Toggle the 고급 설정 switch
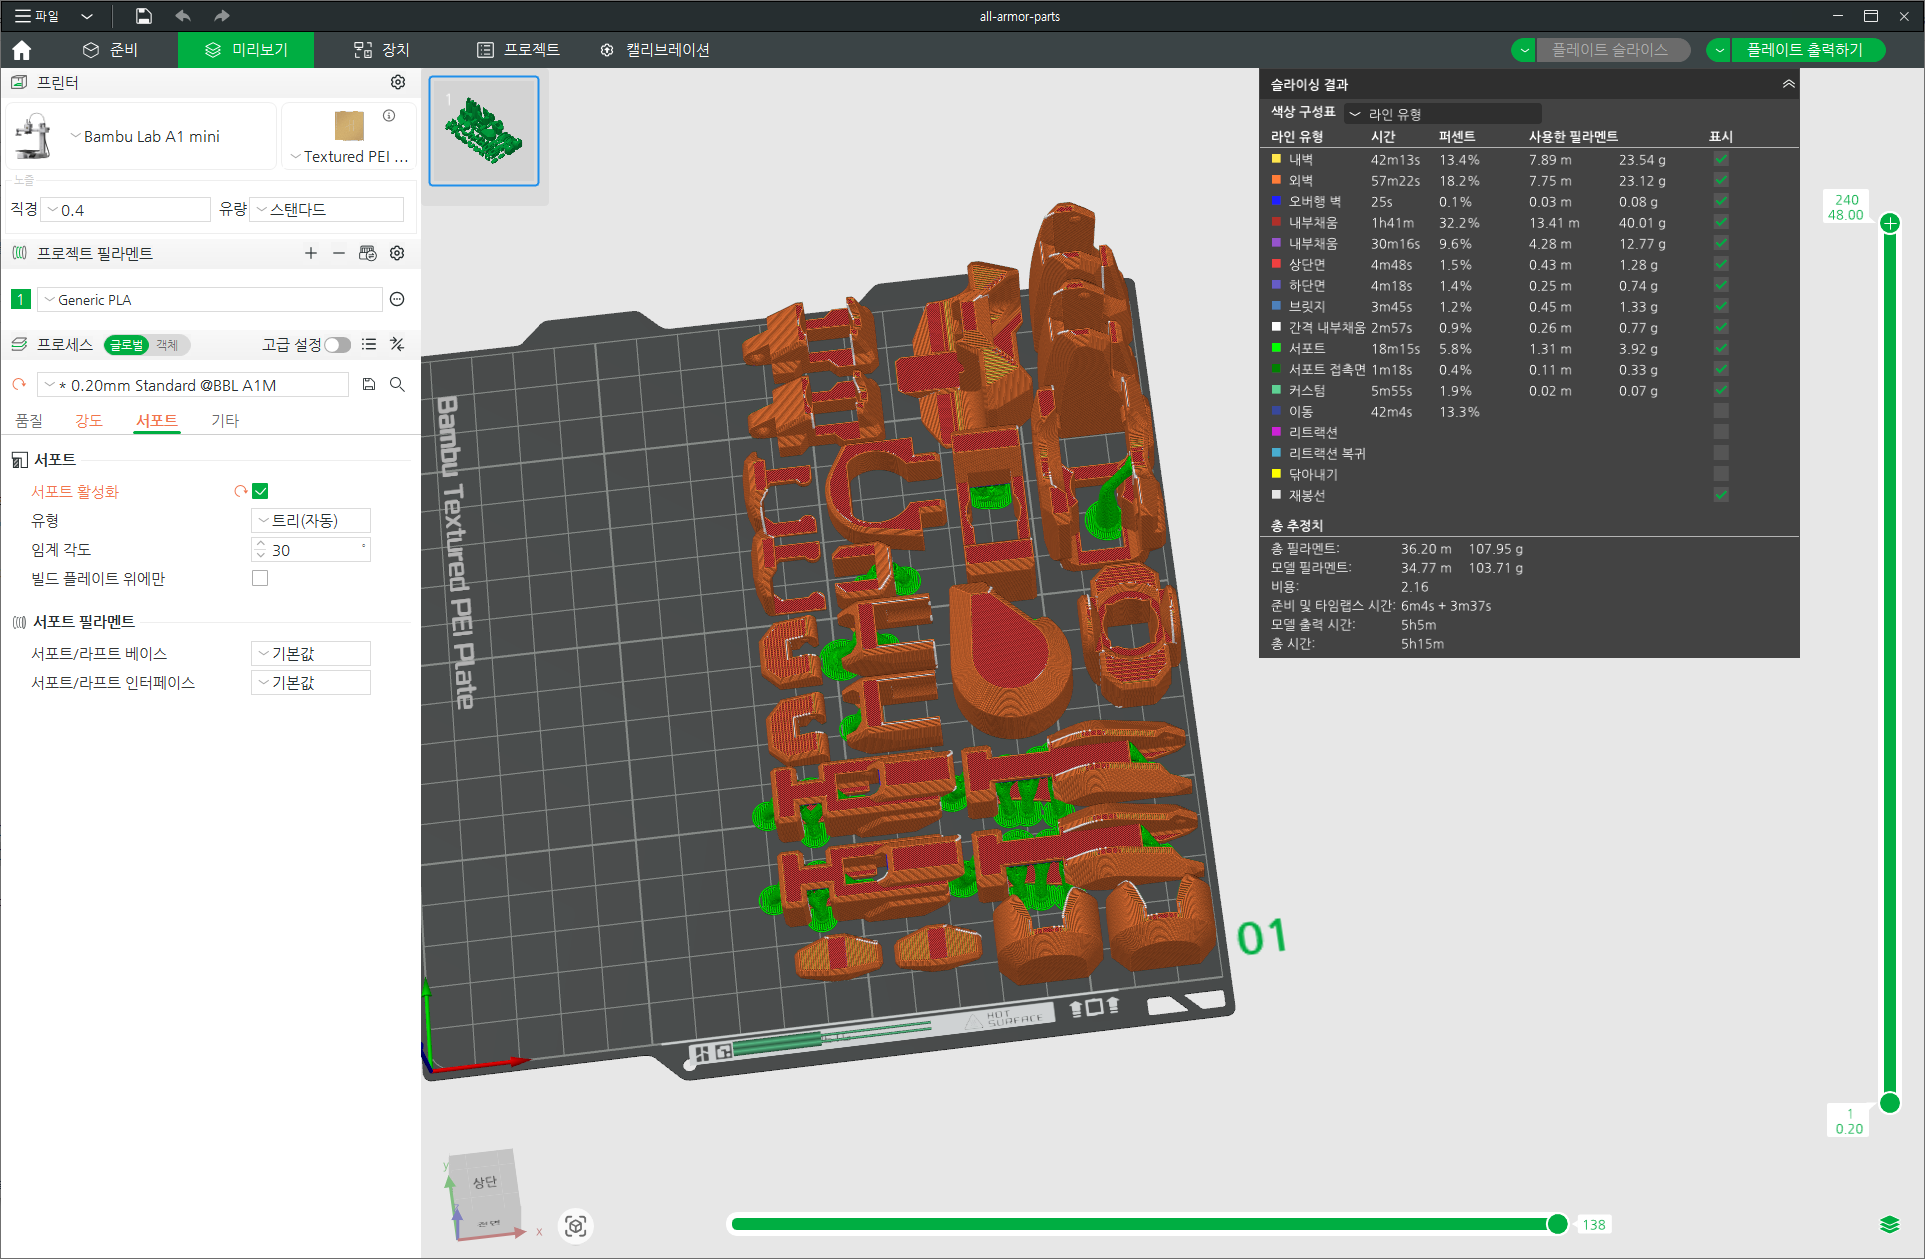 tap(338, 345)
